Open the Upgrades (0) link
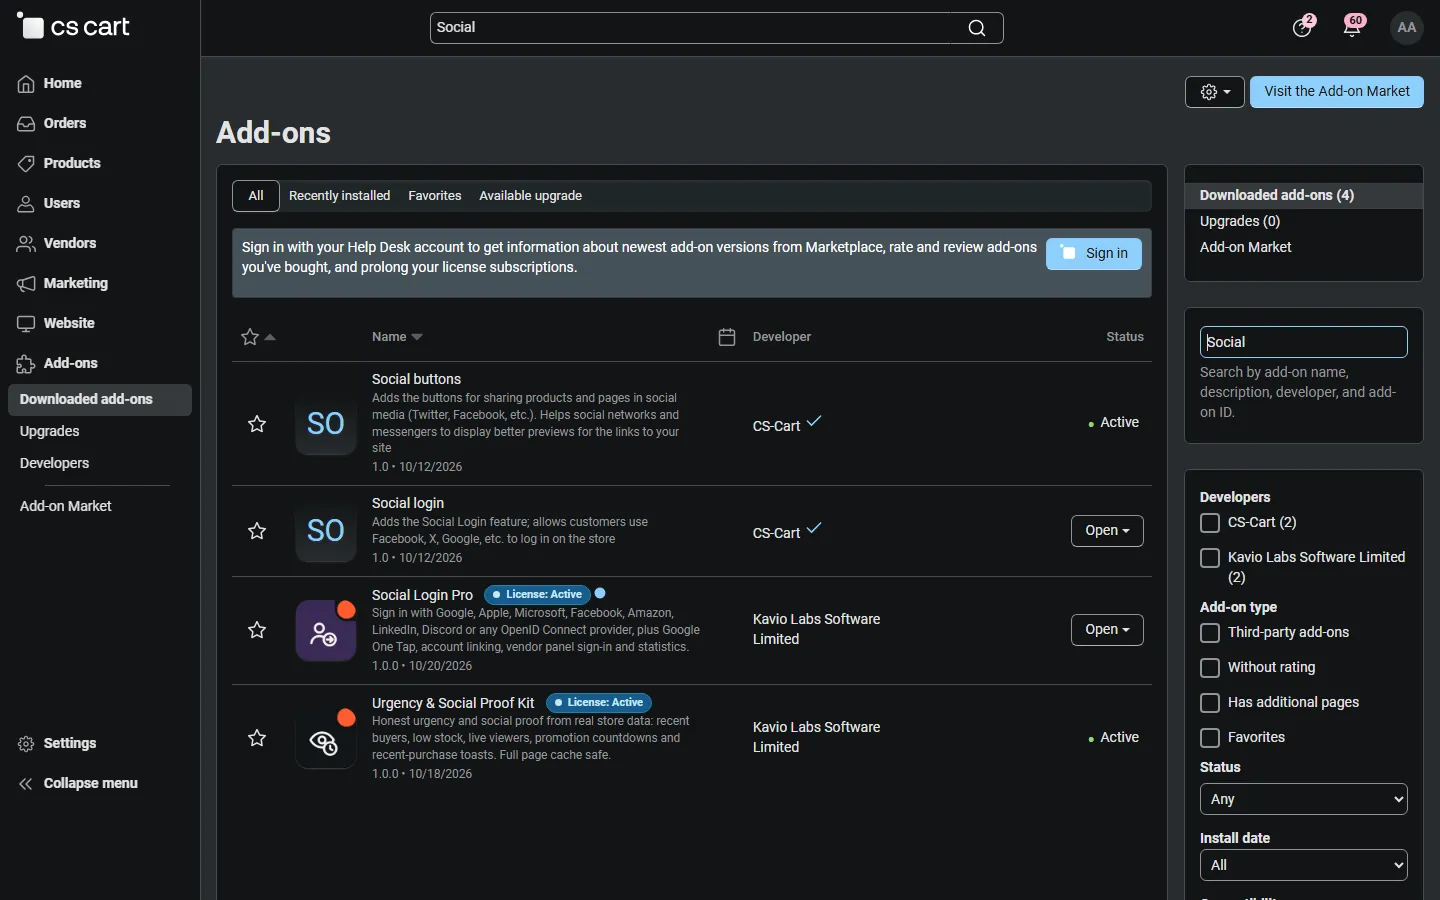The width and height of the screenshot is (1440, 900). [x=1240, y=222]
